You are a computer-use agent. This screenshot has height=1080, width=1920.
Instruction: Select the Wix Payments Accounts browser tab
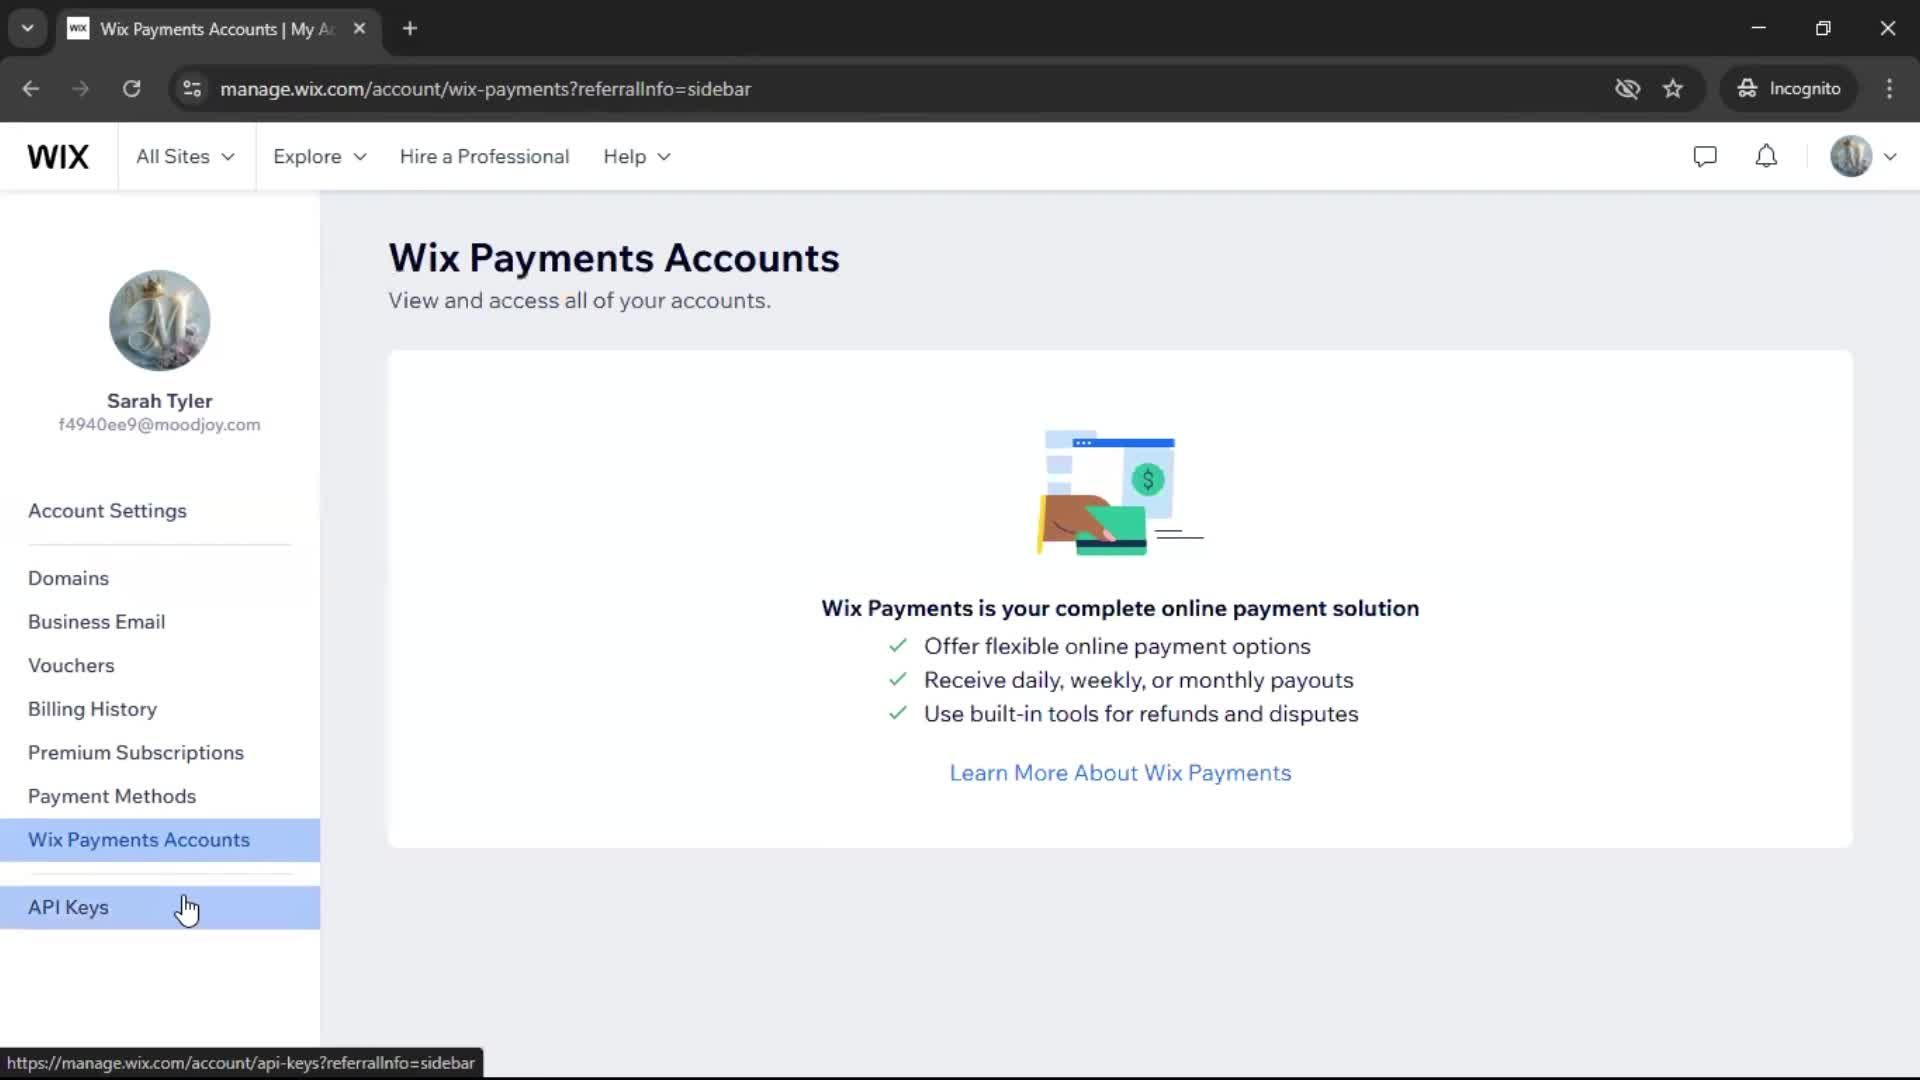tap(218, 29)
